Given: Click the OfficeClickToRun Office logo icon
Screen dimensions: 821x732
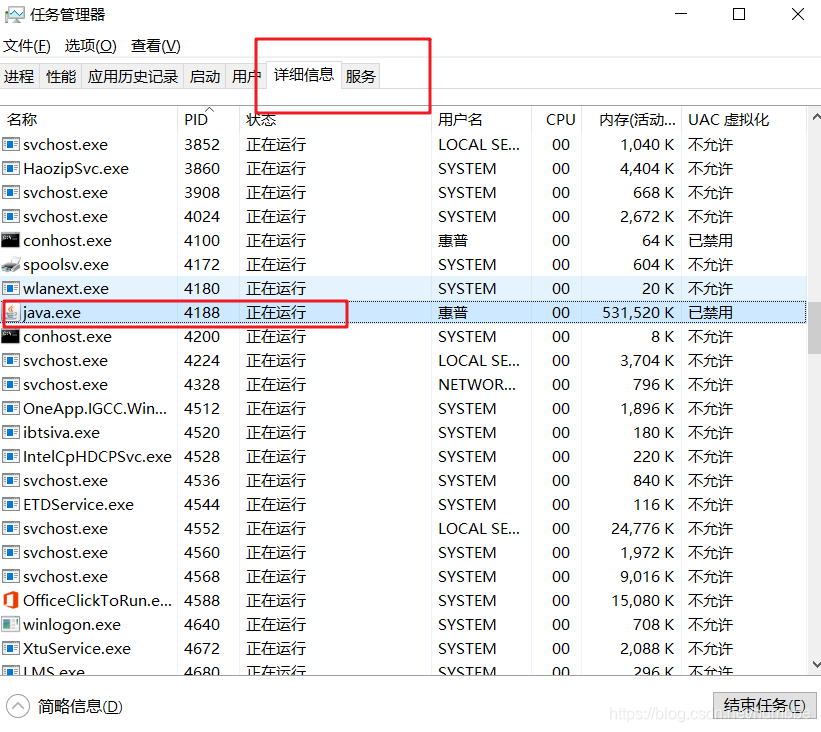Looking at the screenshot, I should point(11,600).
